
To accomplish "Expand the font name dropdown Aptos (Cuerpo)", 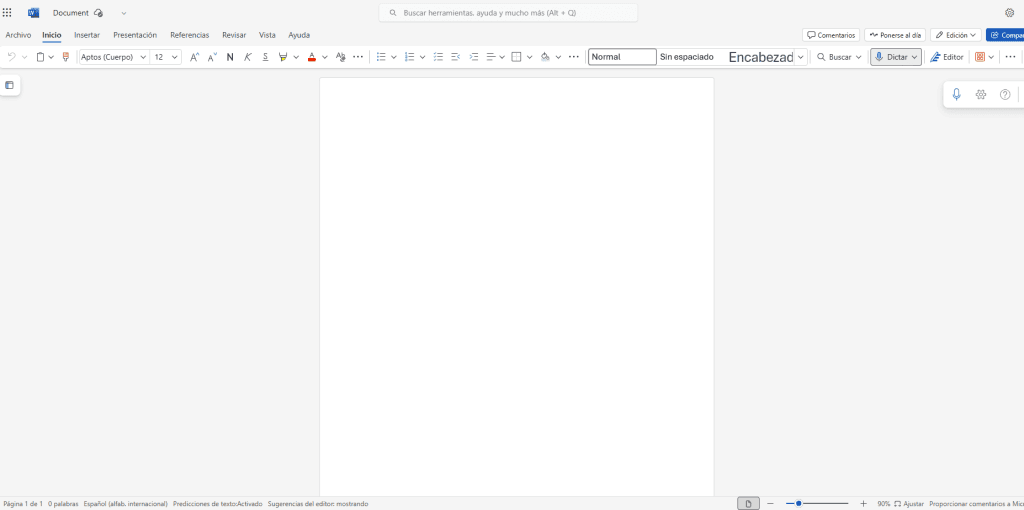I will point(143,57).
